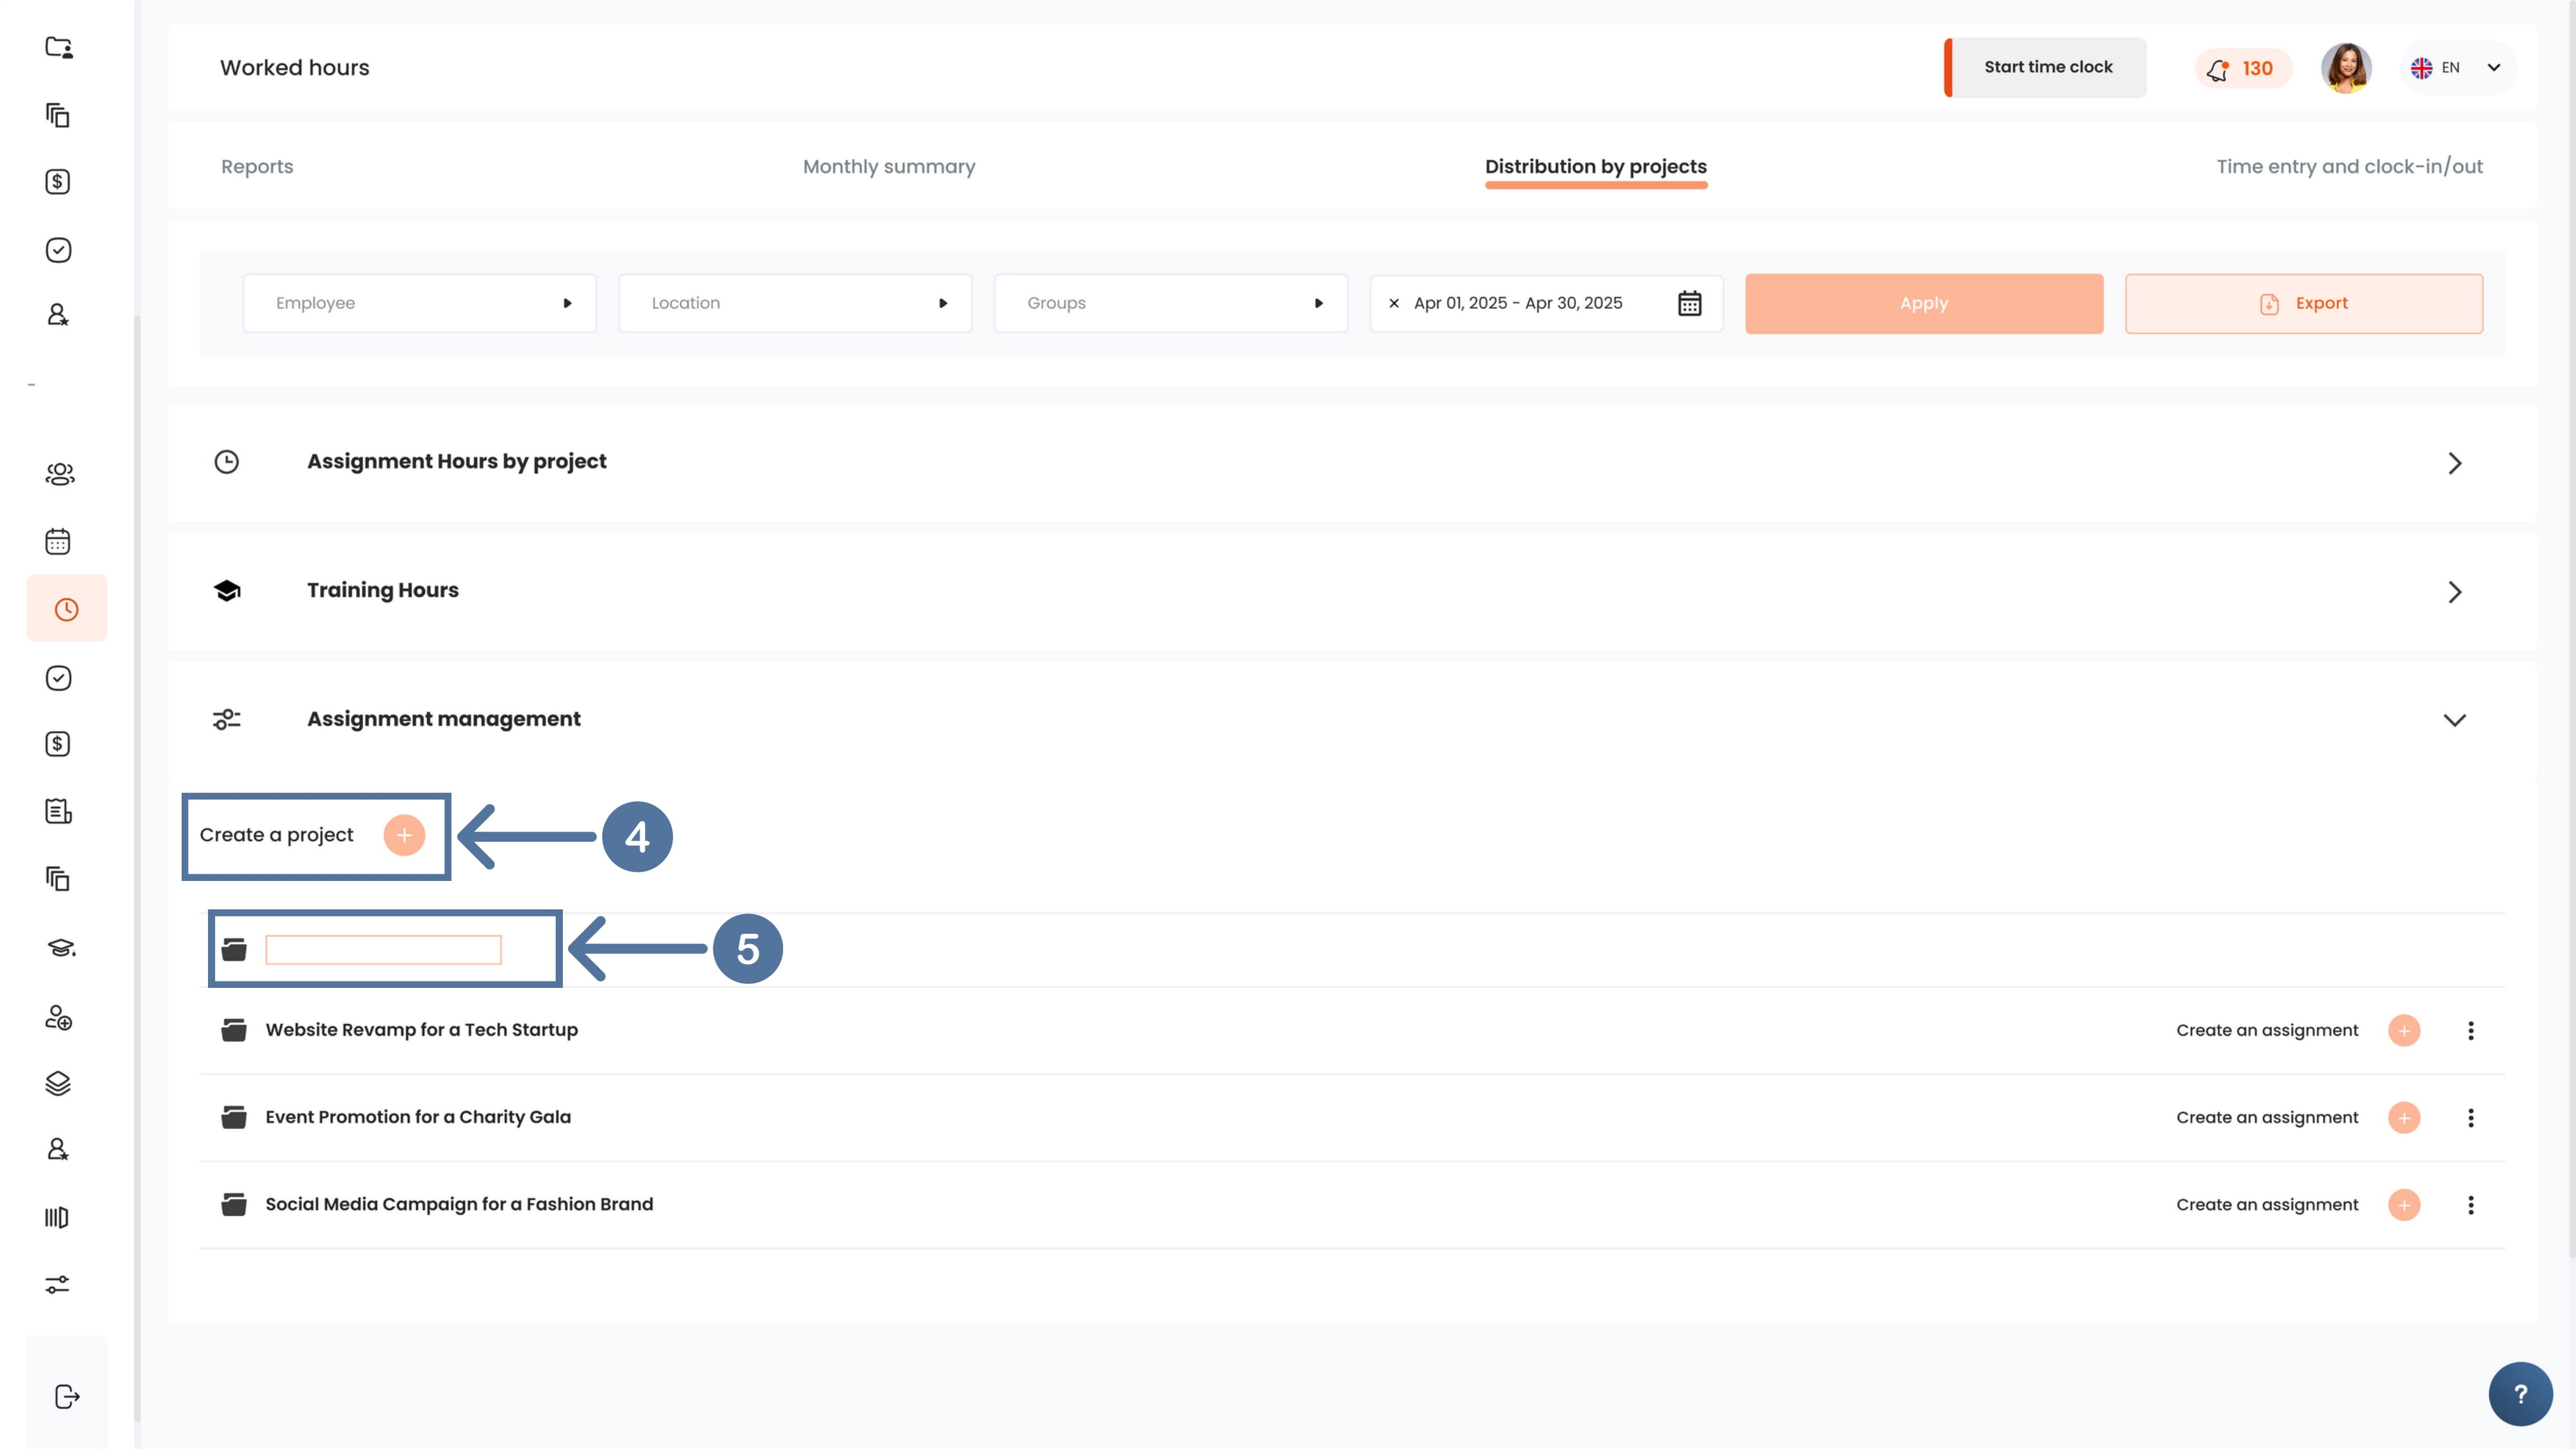Open the Employee filter dropdown

click(420, 303)
